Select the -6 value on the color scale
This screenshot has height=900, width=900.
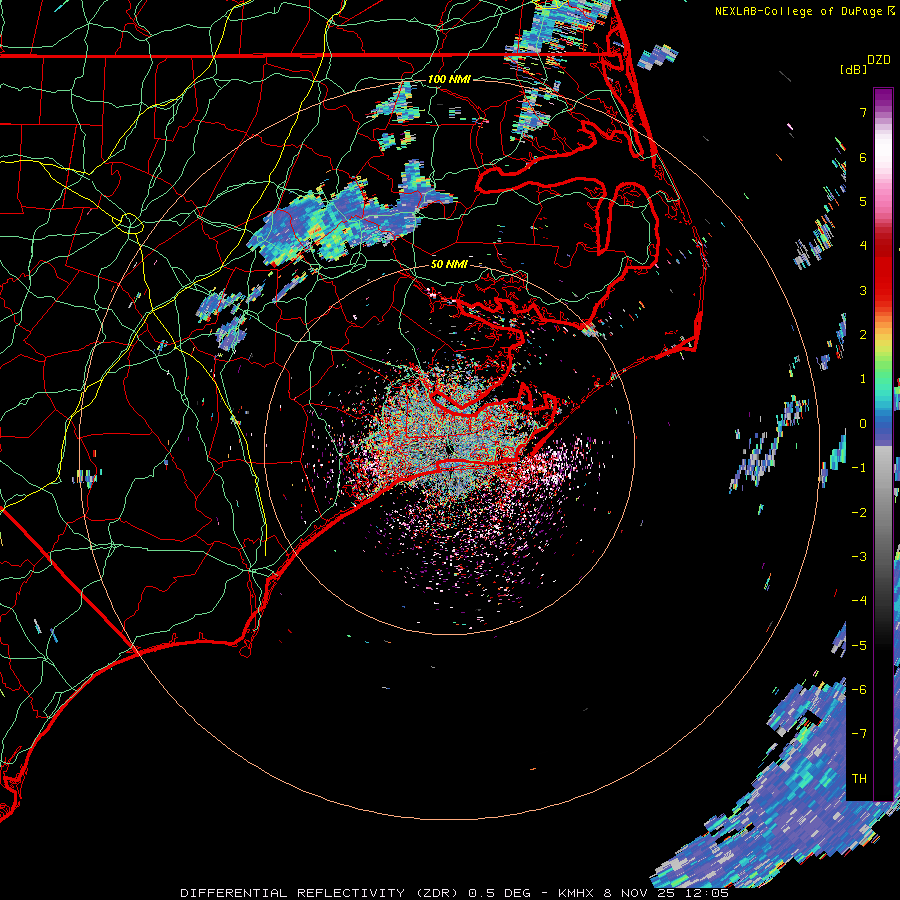pyautogui.click(x=859, y=690)
